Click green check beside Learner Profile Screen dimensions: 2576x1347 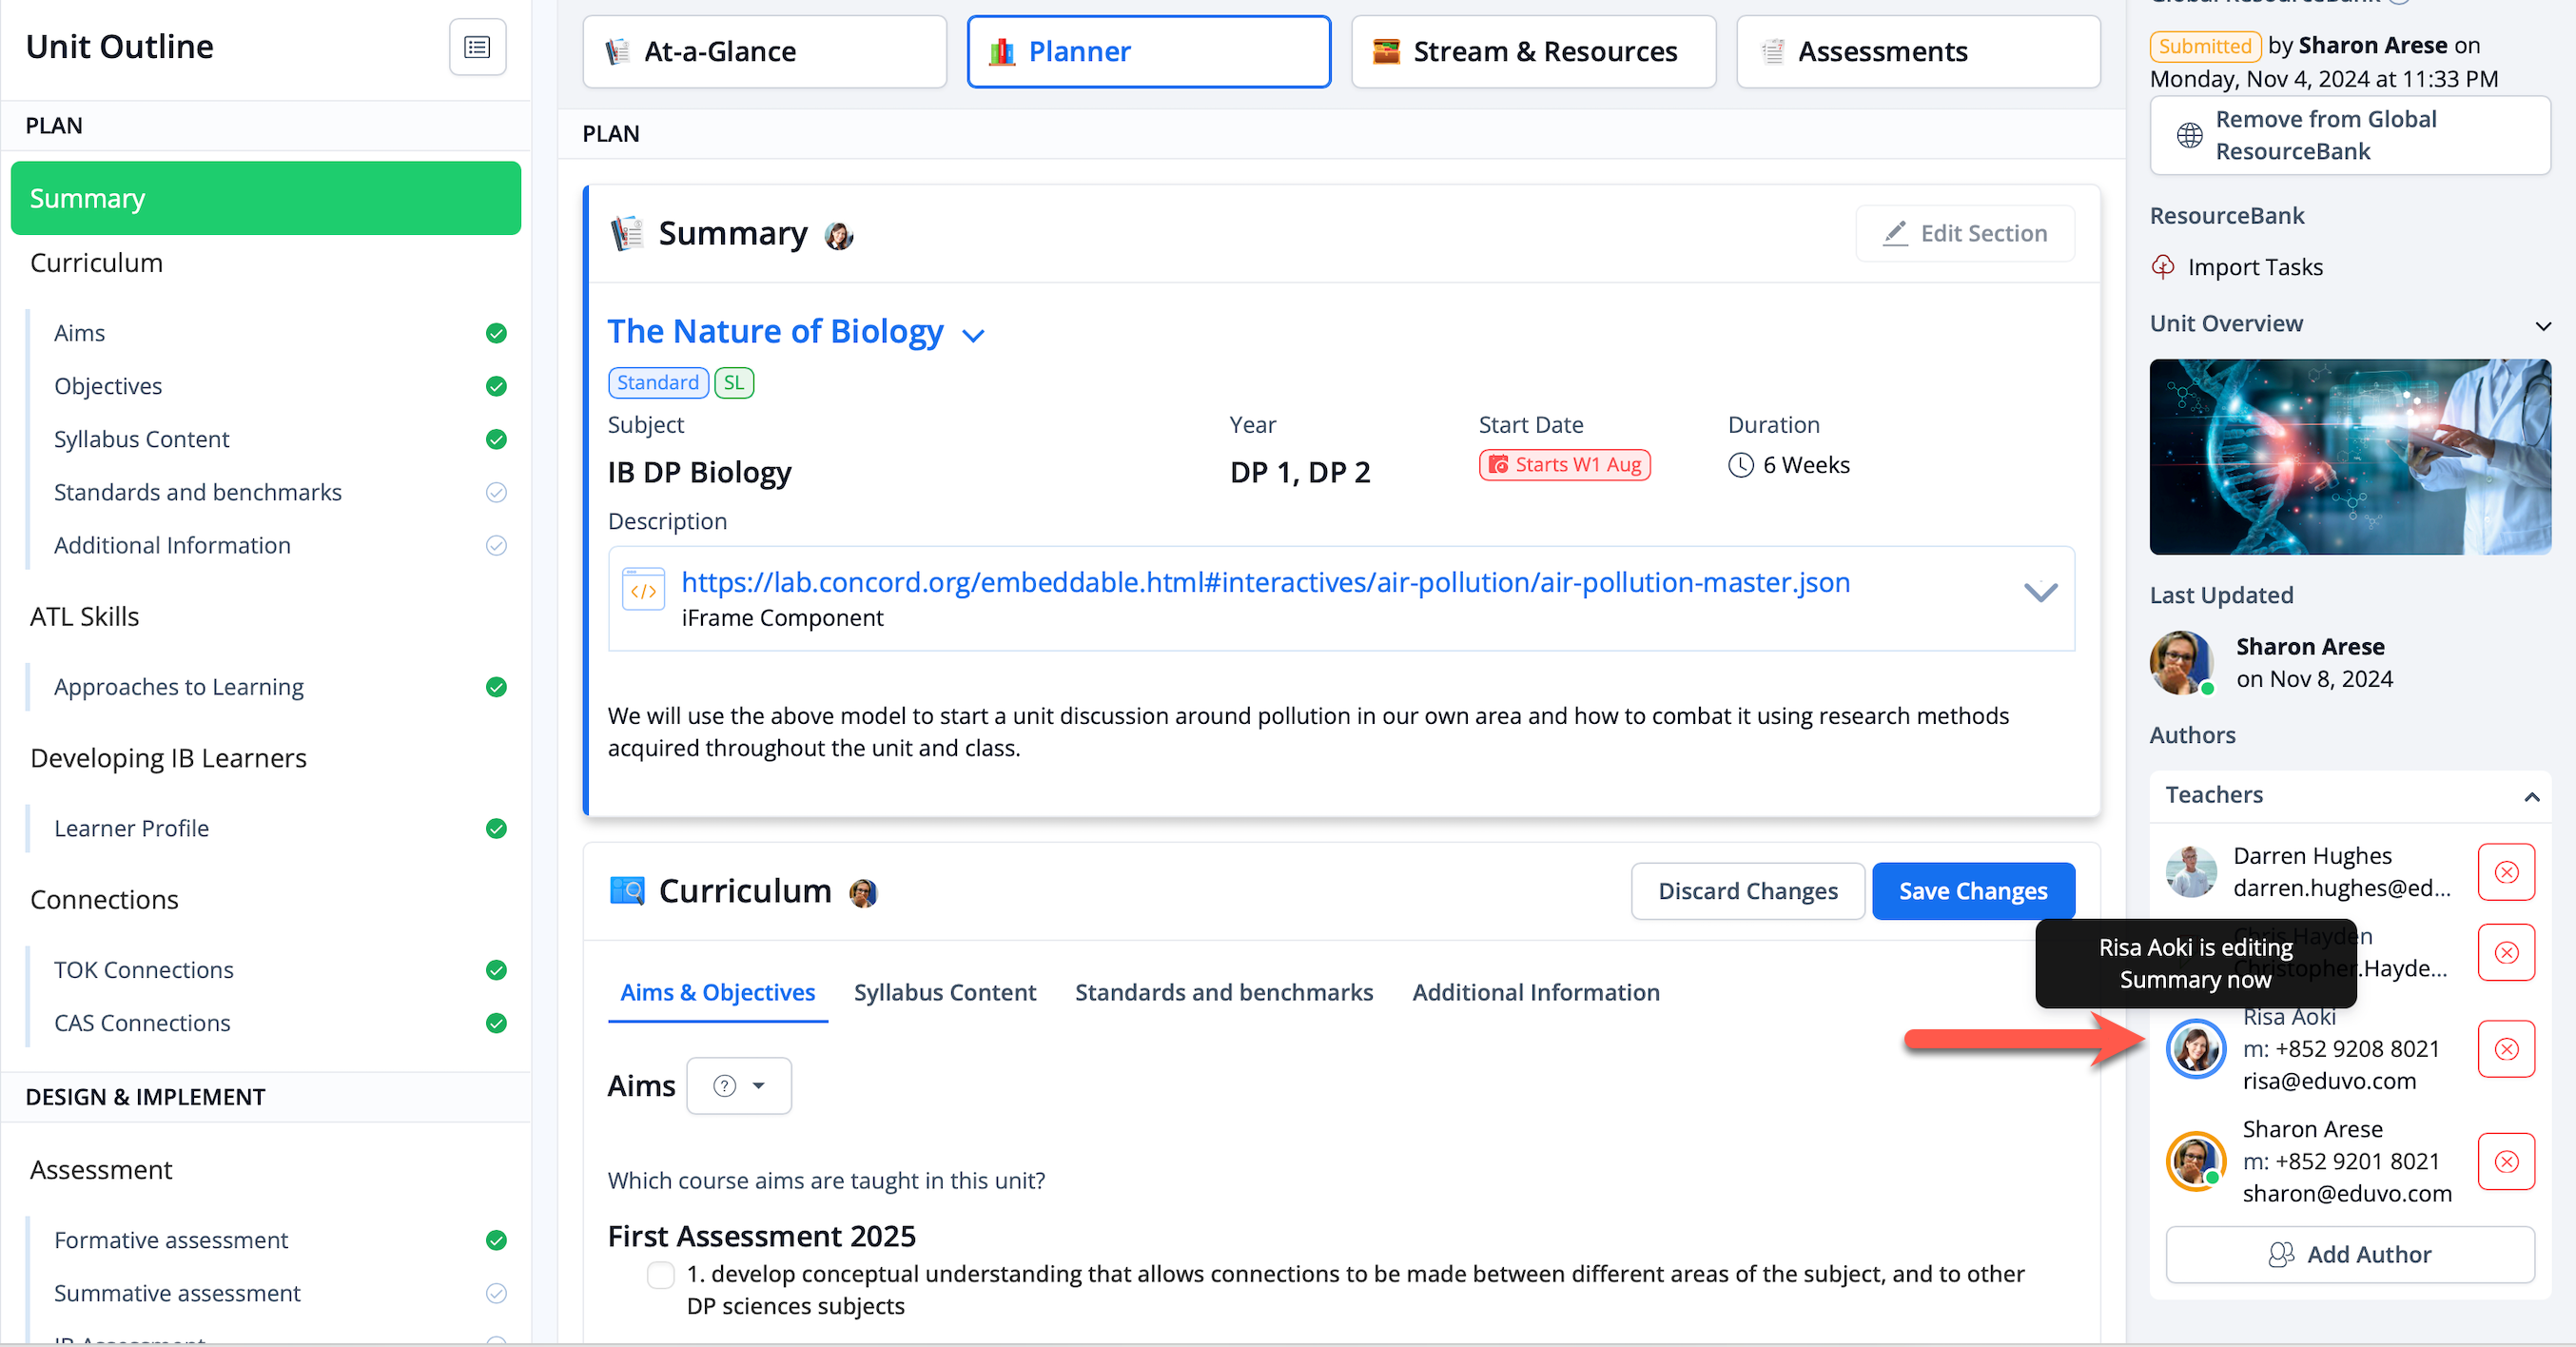click(x=496, y=828)
